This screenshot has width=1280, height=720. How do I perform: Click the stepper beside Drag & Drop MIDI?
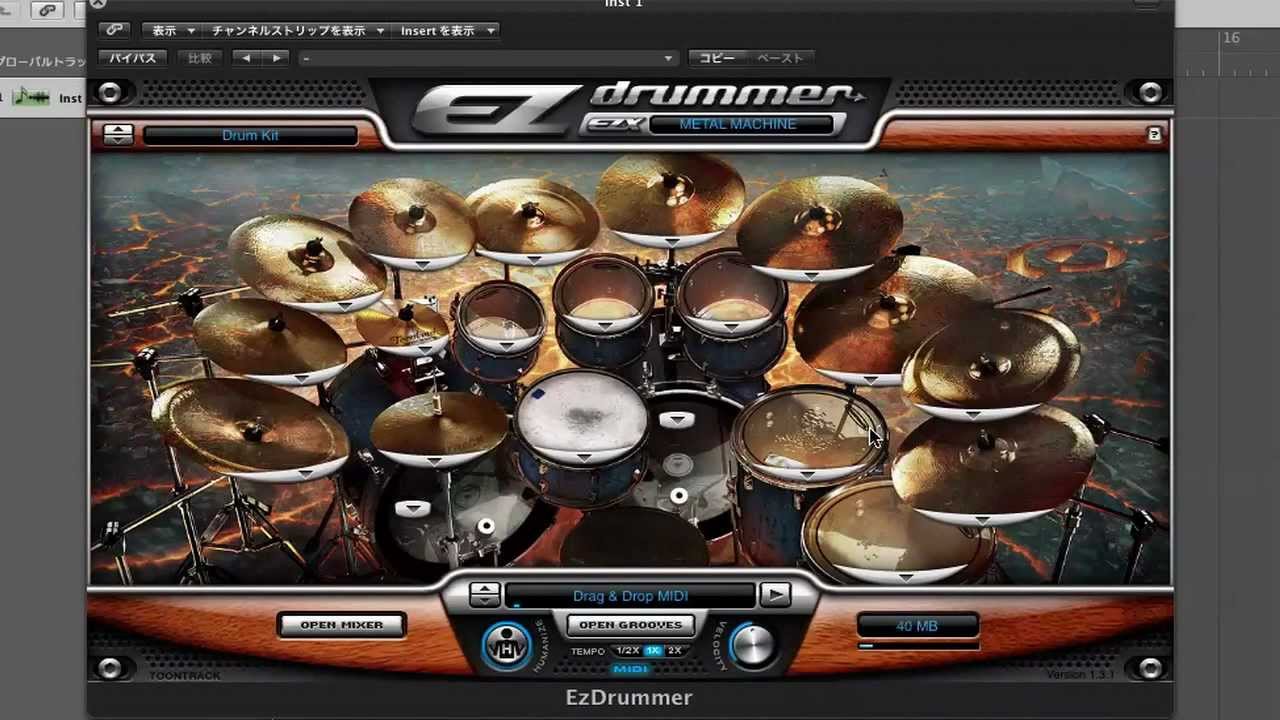[484, 595]
